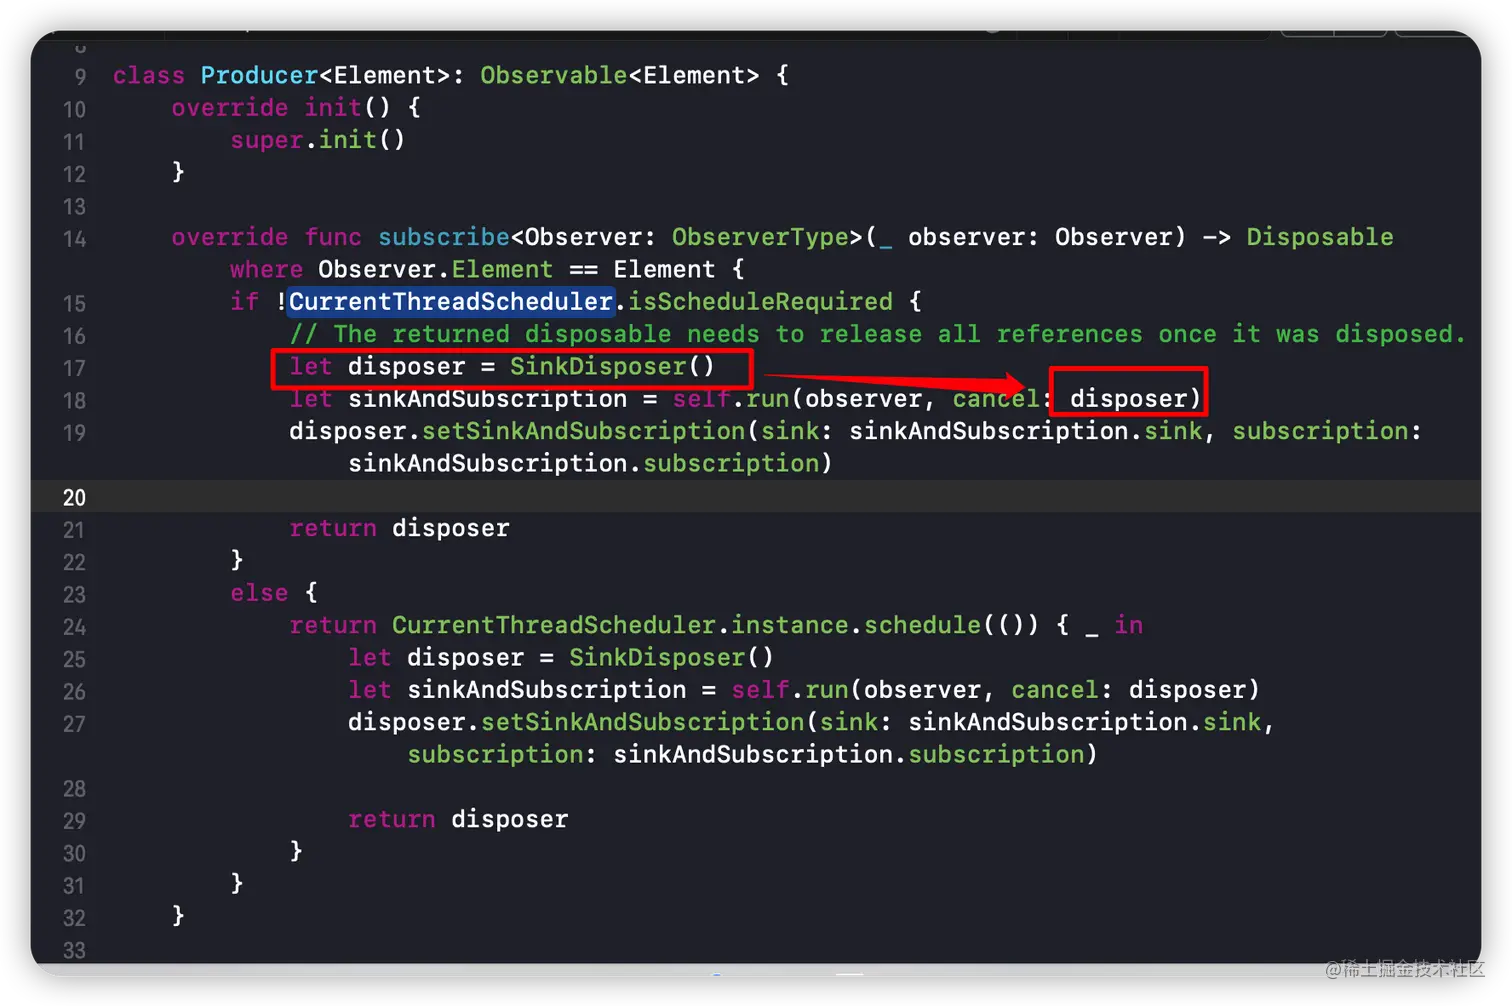Click the else keyword on line 23
The height and width of the screenshot is (1006, 1512).
point(259,593)
